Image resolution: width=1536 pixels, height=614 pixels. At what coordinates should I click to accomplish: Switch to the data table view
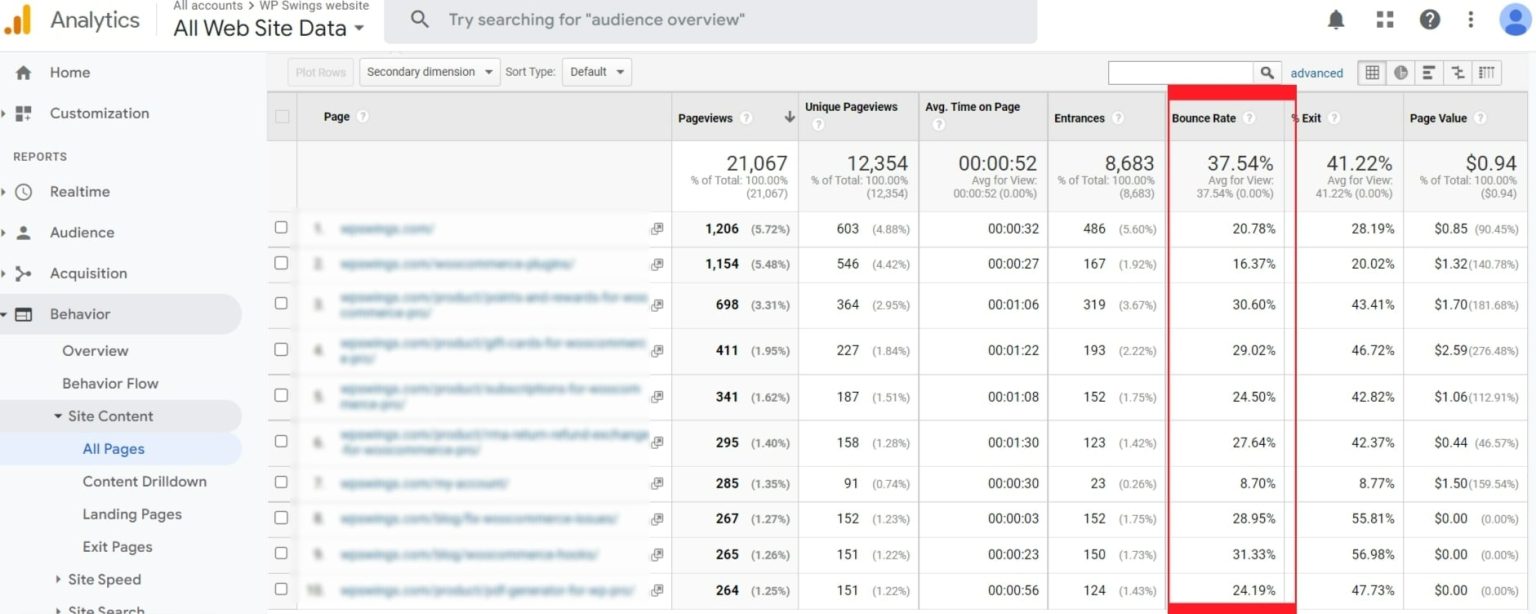pos(1372,73)
